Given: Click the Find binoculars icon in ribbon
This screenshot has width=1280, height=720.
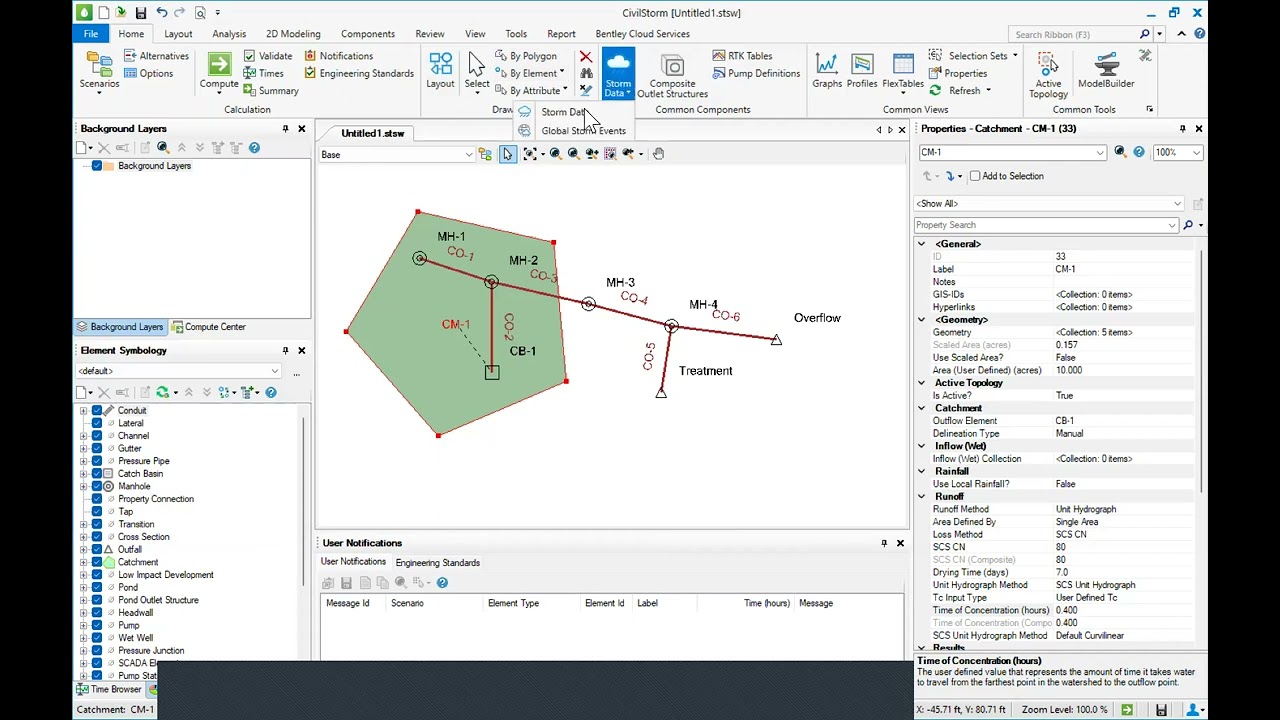Looking at the screenshot, I should [x=586, y=74].
